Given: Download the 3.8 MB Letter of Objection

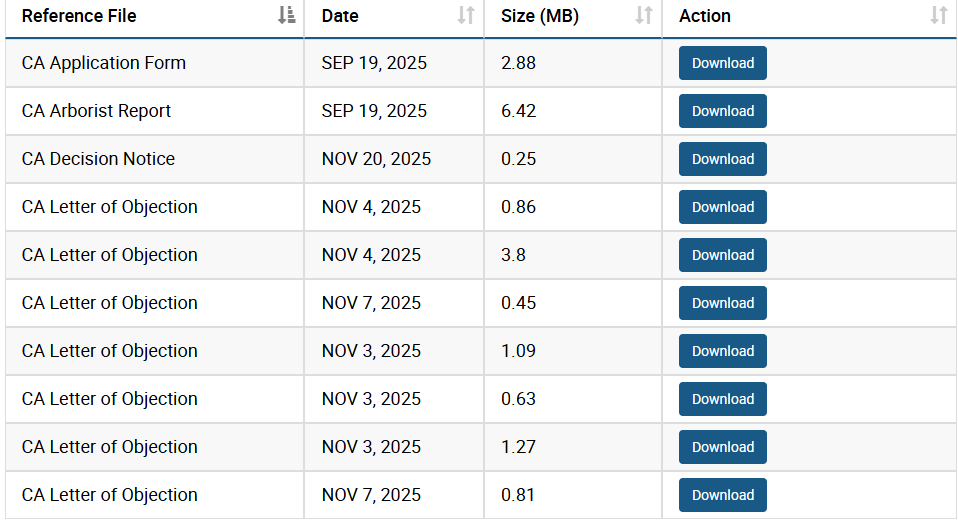Looking at the screenshot, I should [723, 255].
